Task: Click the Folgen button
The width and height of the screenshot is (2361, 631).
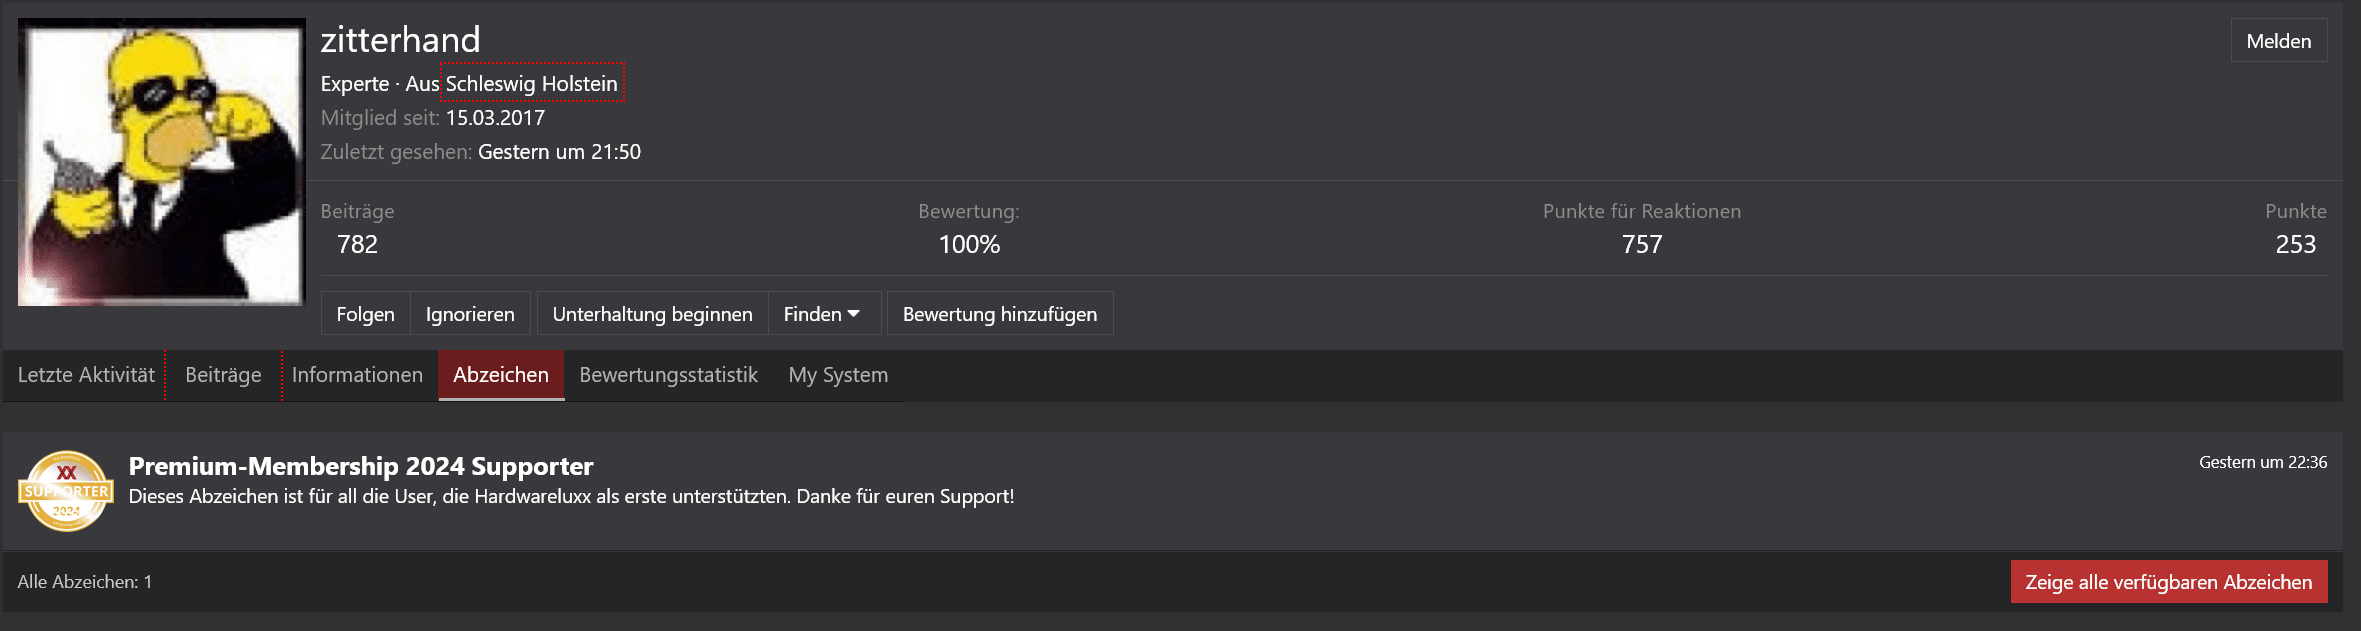Action: click(x=365, y=314)
